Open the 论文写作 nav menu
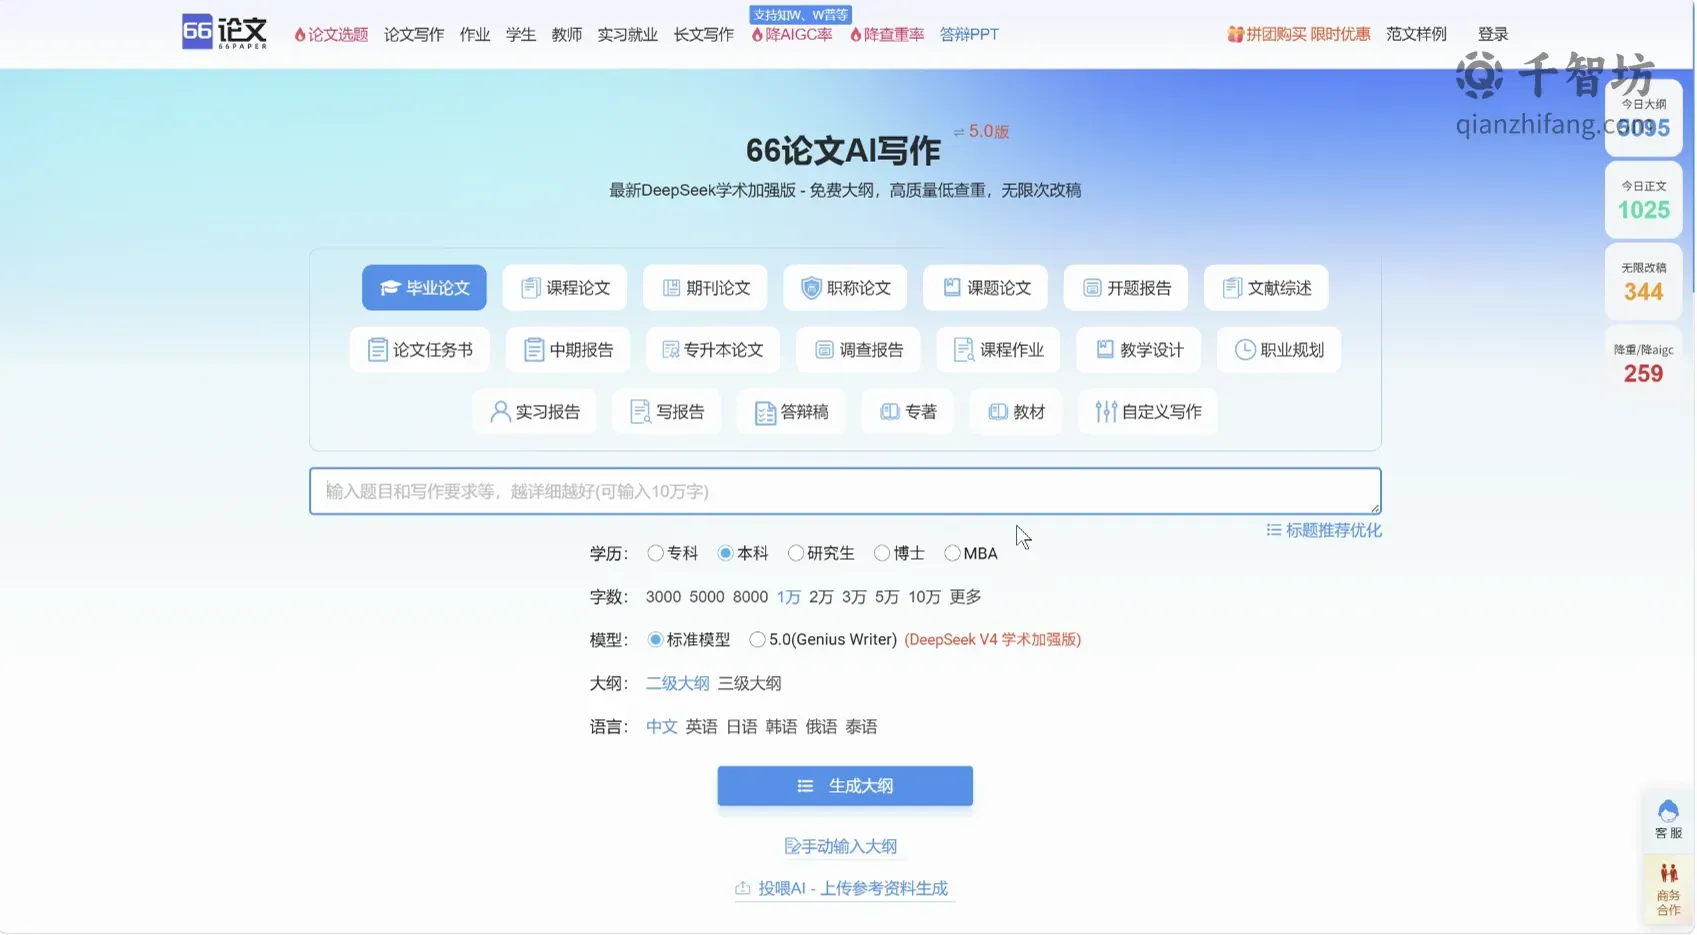This screenshot has height=935, width=1697. 414,34
